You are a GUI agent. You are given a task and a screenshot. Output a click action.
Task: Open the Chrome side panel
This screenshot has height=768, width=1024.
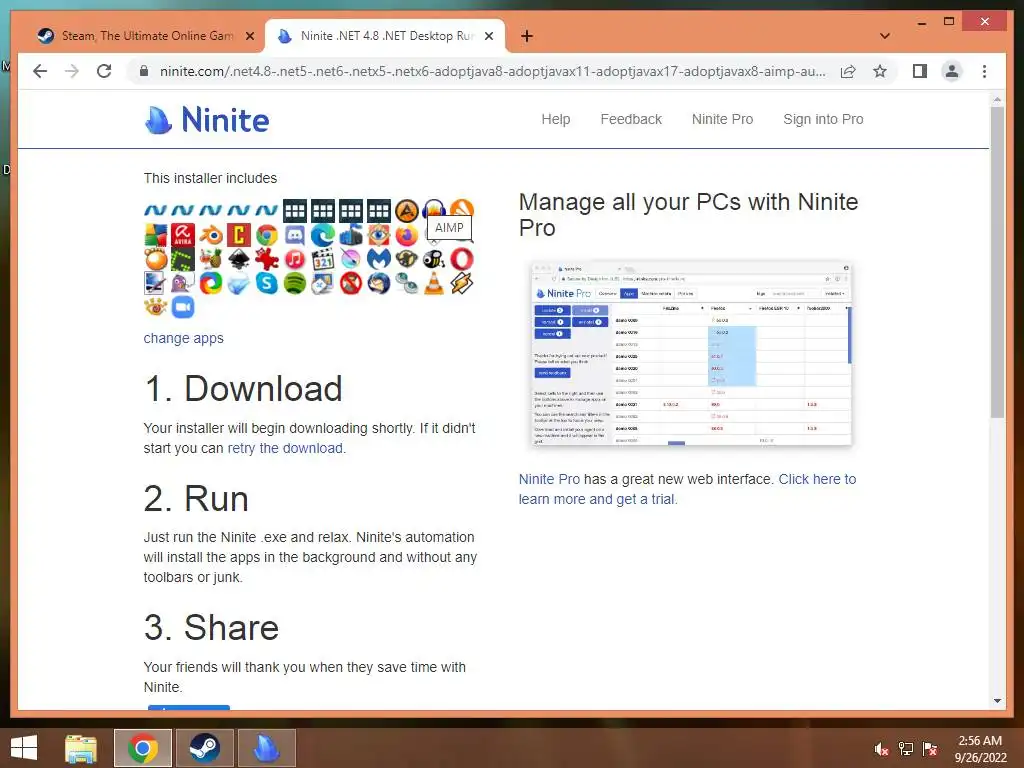point(920,71)
